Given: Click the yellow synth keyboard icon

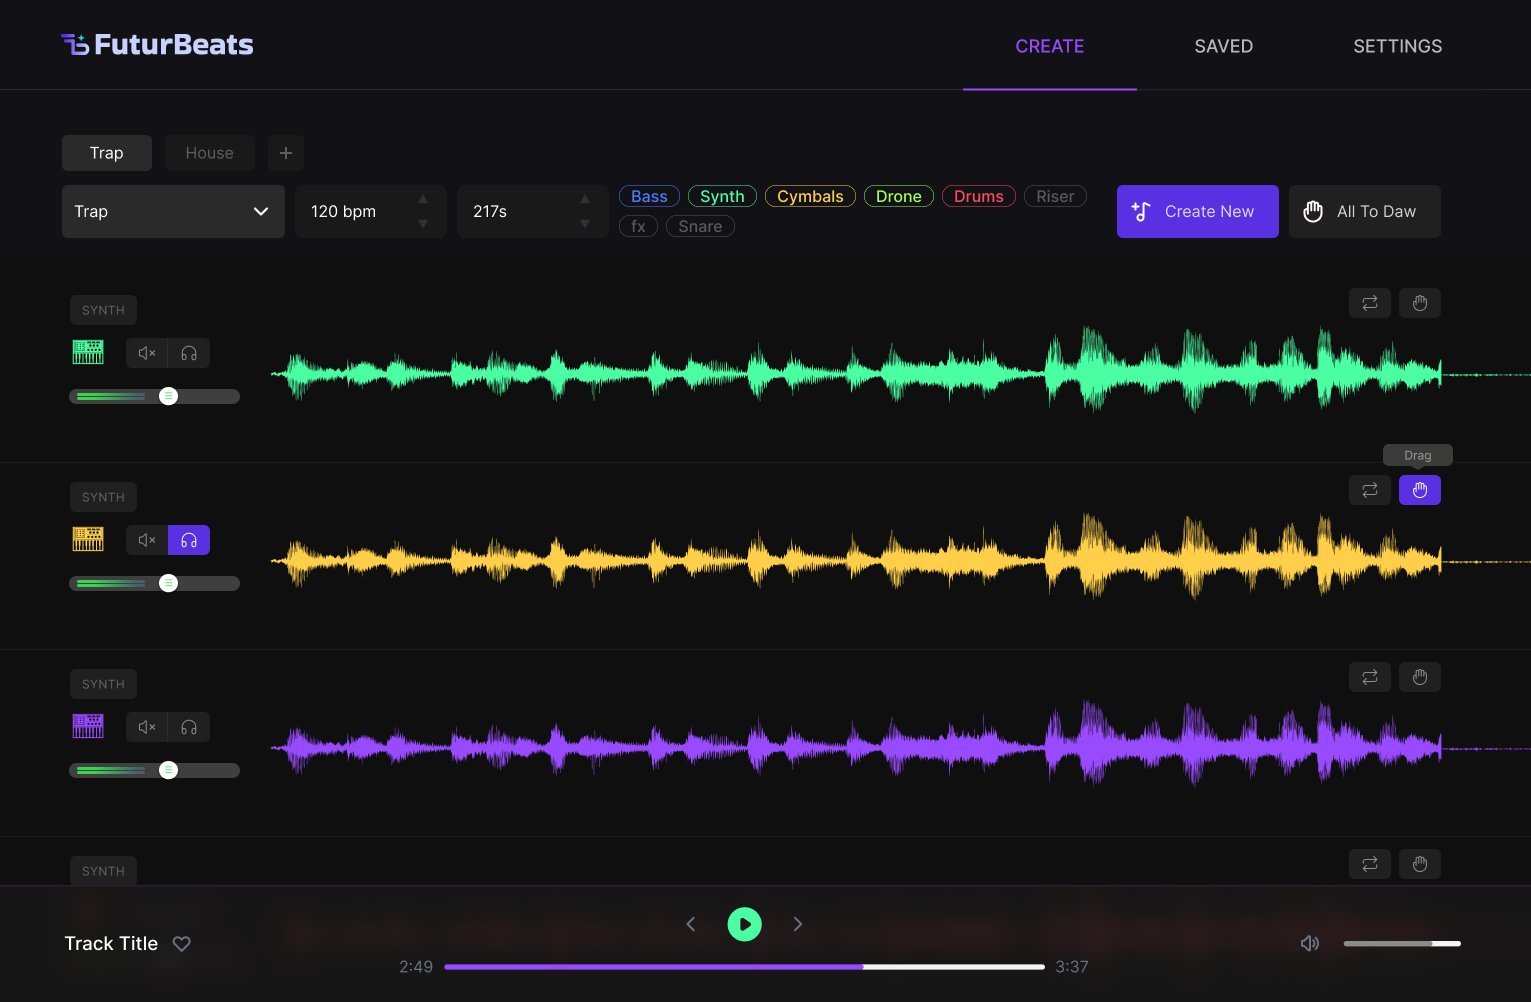Looking at the screenshot, I should pos(88,540).
